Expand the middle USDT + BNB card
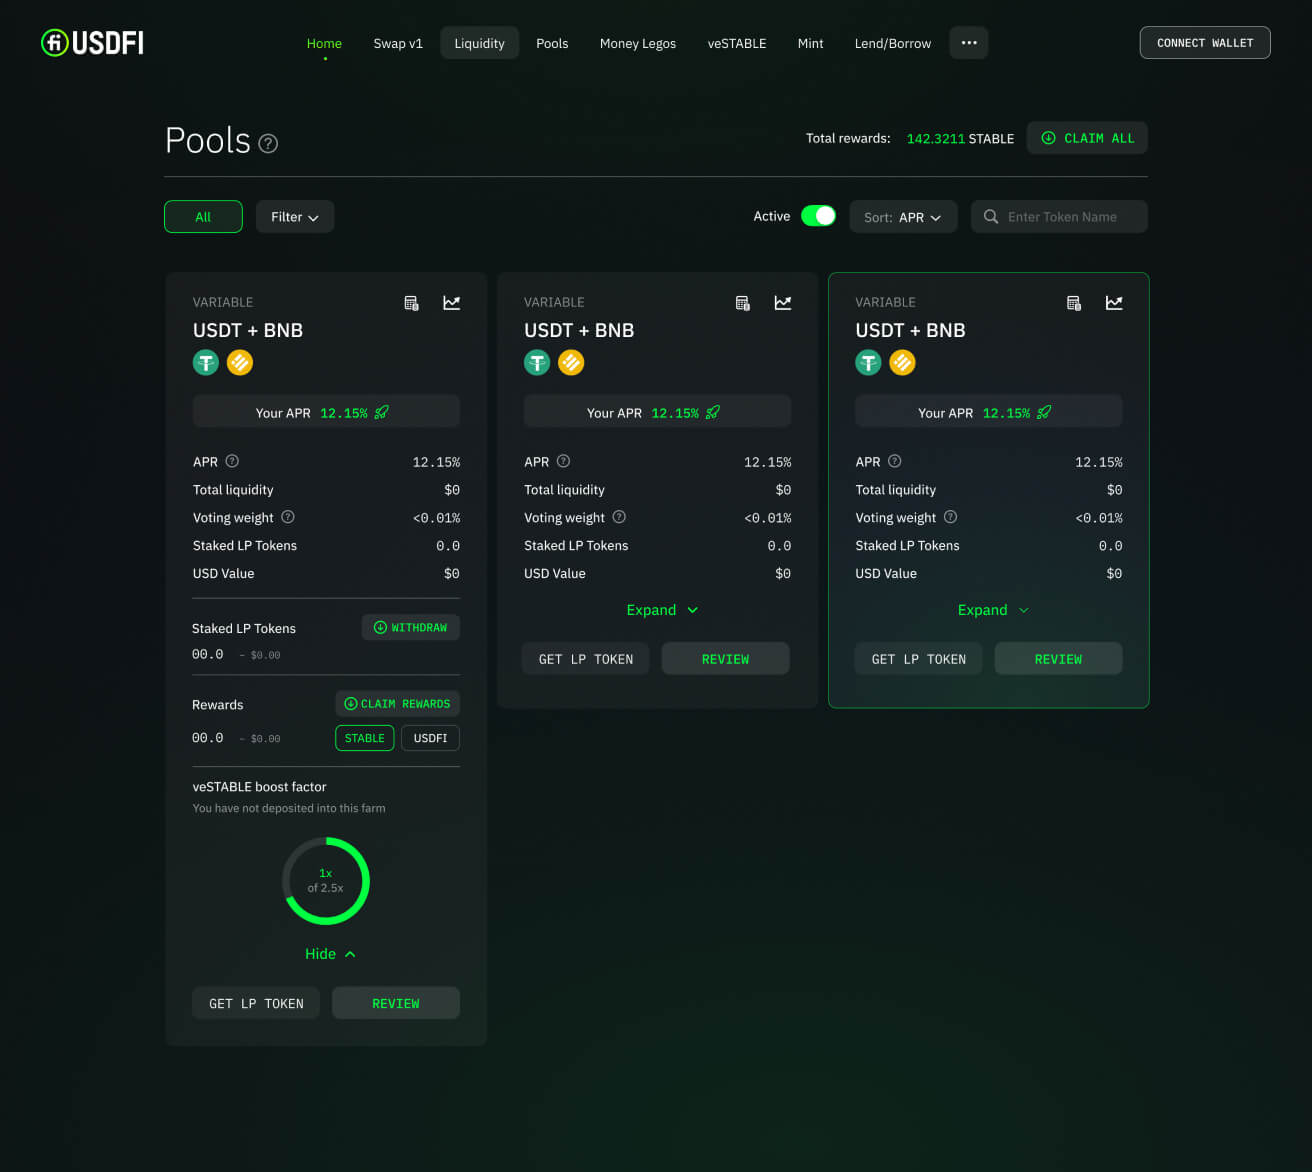This screenshot has height=1172, width=1312. (x=662, y=610)
